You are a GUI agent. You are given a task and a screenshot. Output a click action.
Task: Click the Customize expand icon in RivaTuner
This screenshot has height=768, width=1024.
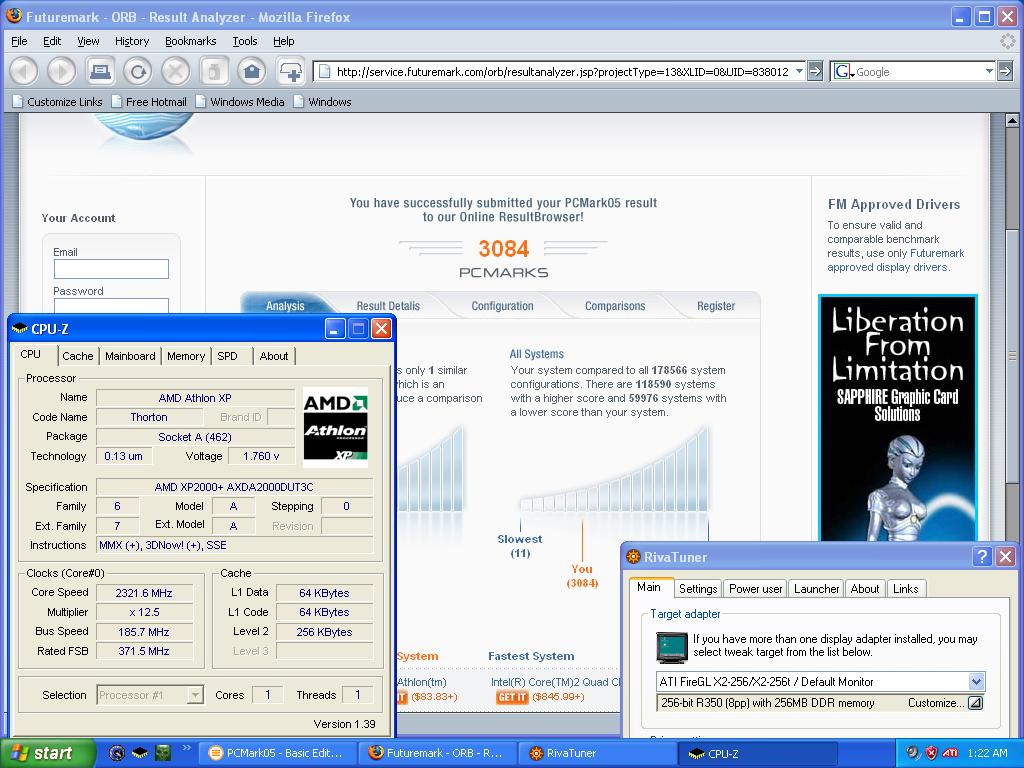tap(975, 703)
